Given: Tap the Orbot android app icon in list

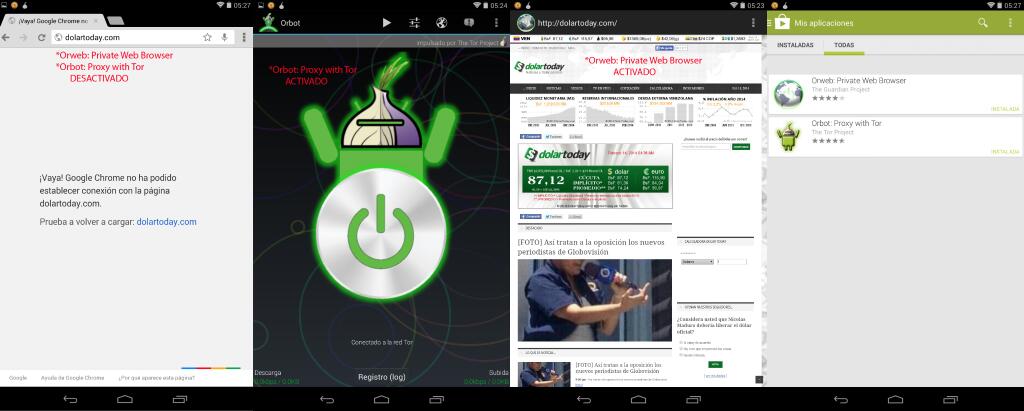Looking at the screenshot, I should click(788, 137).
